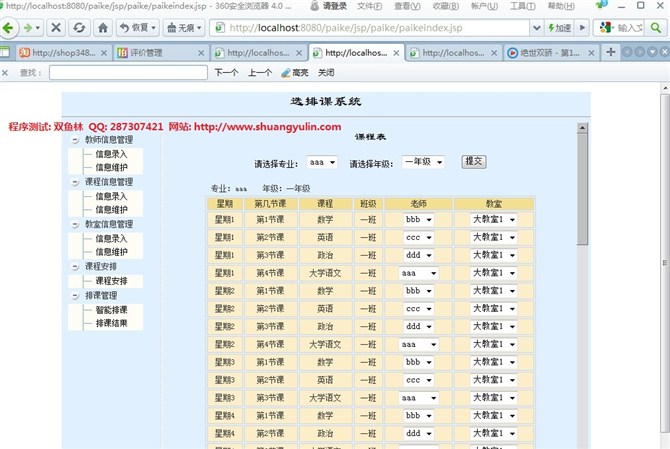This screenshot has width=670, height=449.
Task: Collapse the 课程安排 tree group node
Action: (x=75, y=267)
